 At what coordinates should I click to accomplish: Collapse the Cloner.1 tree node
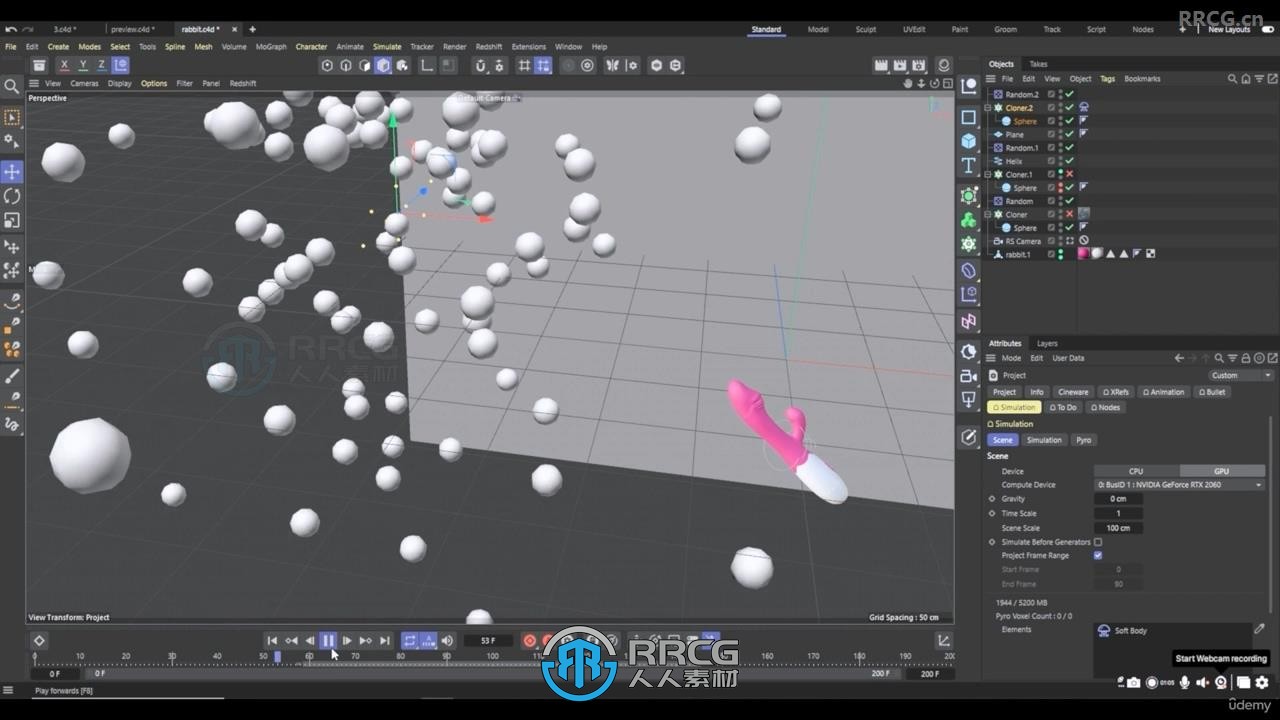click(988, 174)
